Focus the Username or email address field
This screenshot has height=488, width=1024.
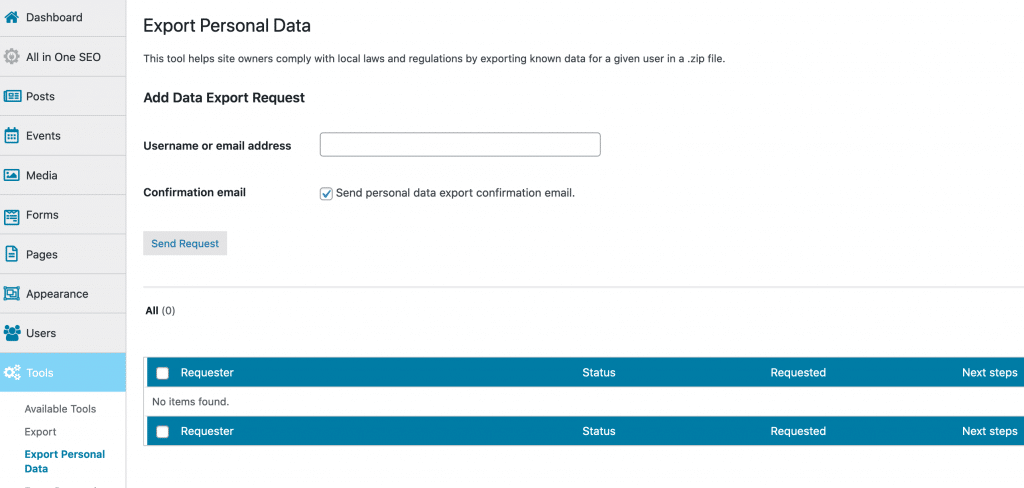click(460, 144)
